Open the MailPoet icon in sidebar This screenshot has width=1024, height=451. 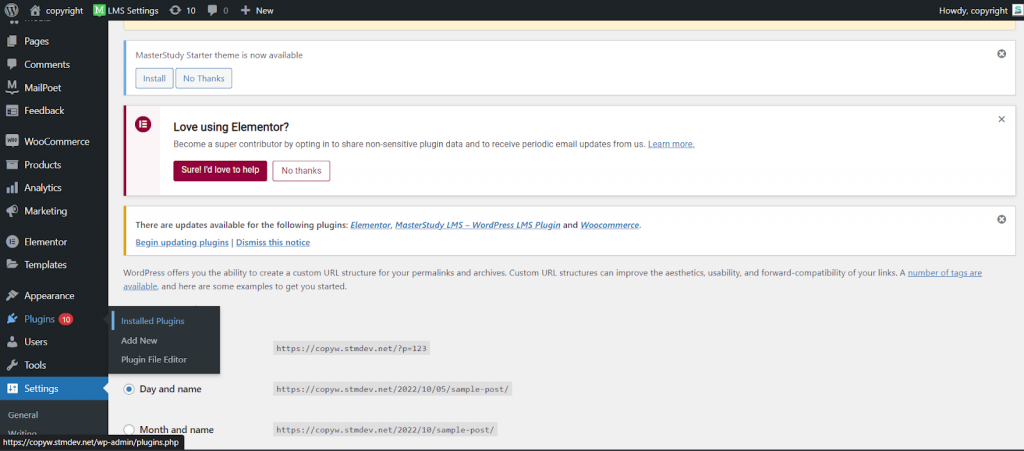coord(12,88)
